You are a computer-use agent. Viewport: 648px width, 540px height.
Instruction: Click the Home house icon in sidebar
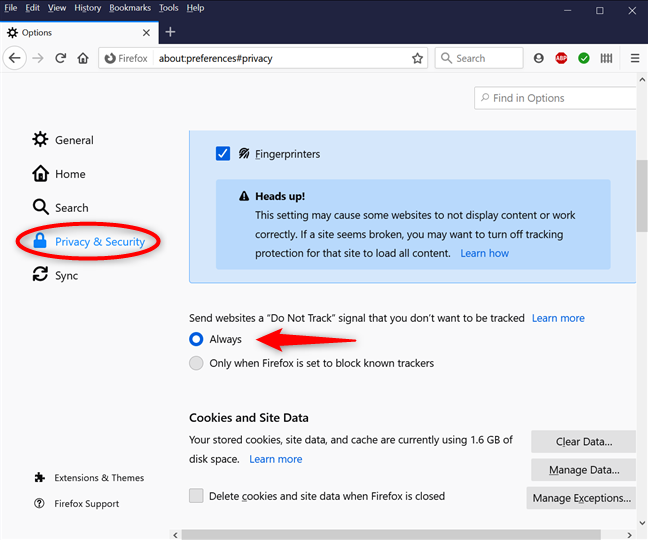click(40, 174)
